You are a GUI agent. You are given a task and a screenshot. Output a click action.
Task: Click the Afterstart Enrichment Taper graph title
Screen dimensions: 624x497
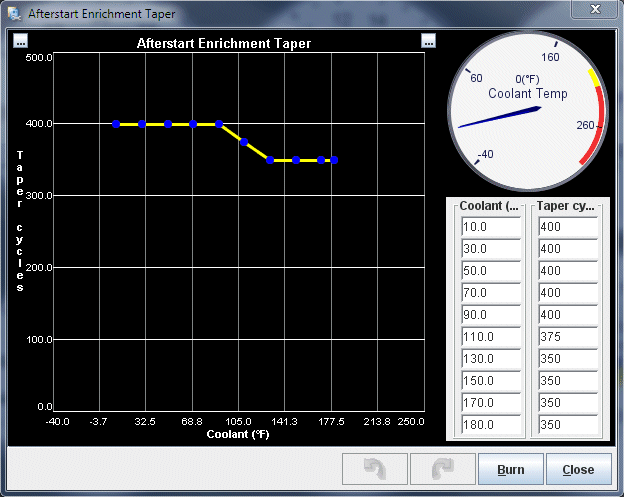point(224,43)
